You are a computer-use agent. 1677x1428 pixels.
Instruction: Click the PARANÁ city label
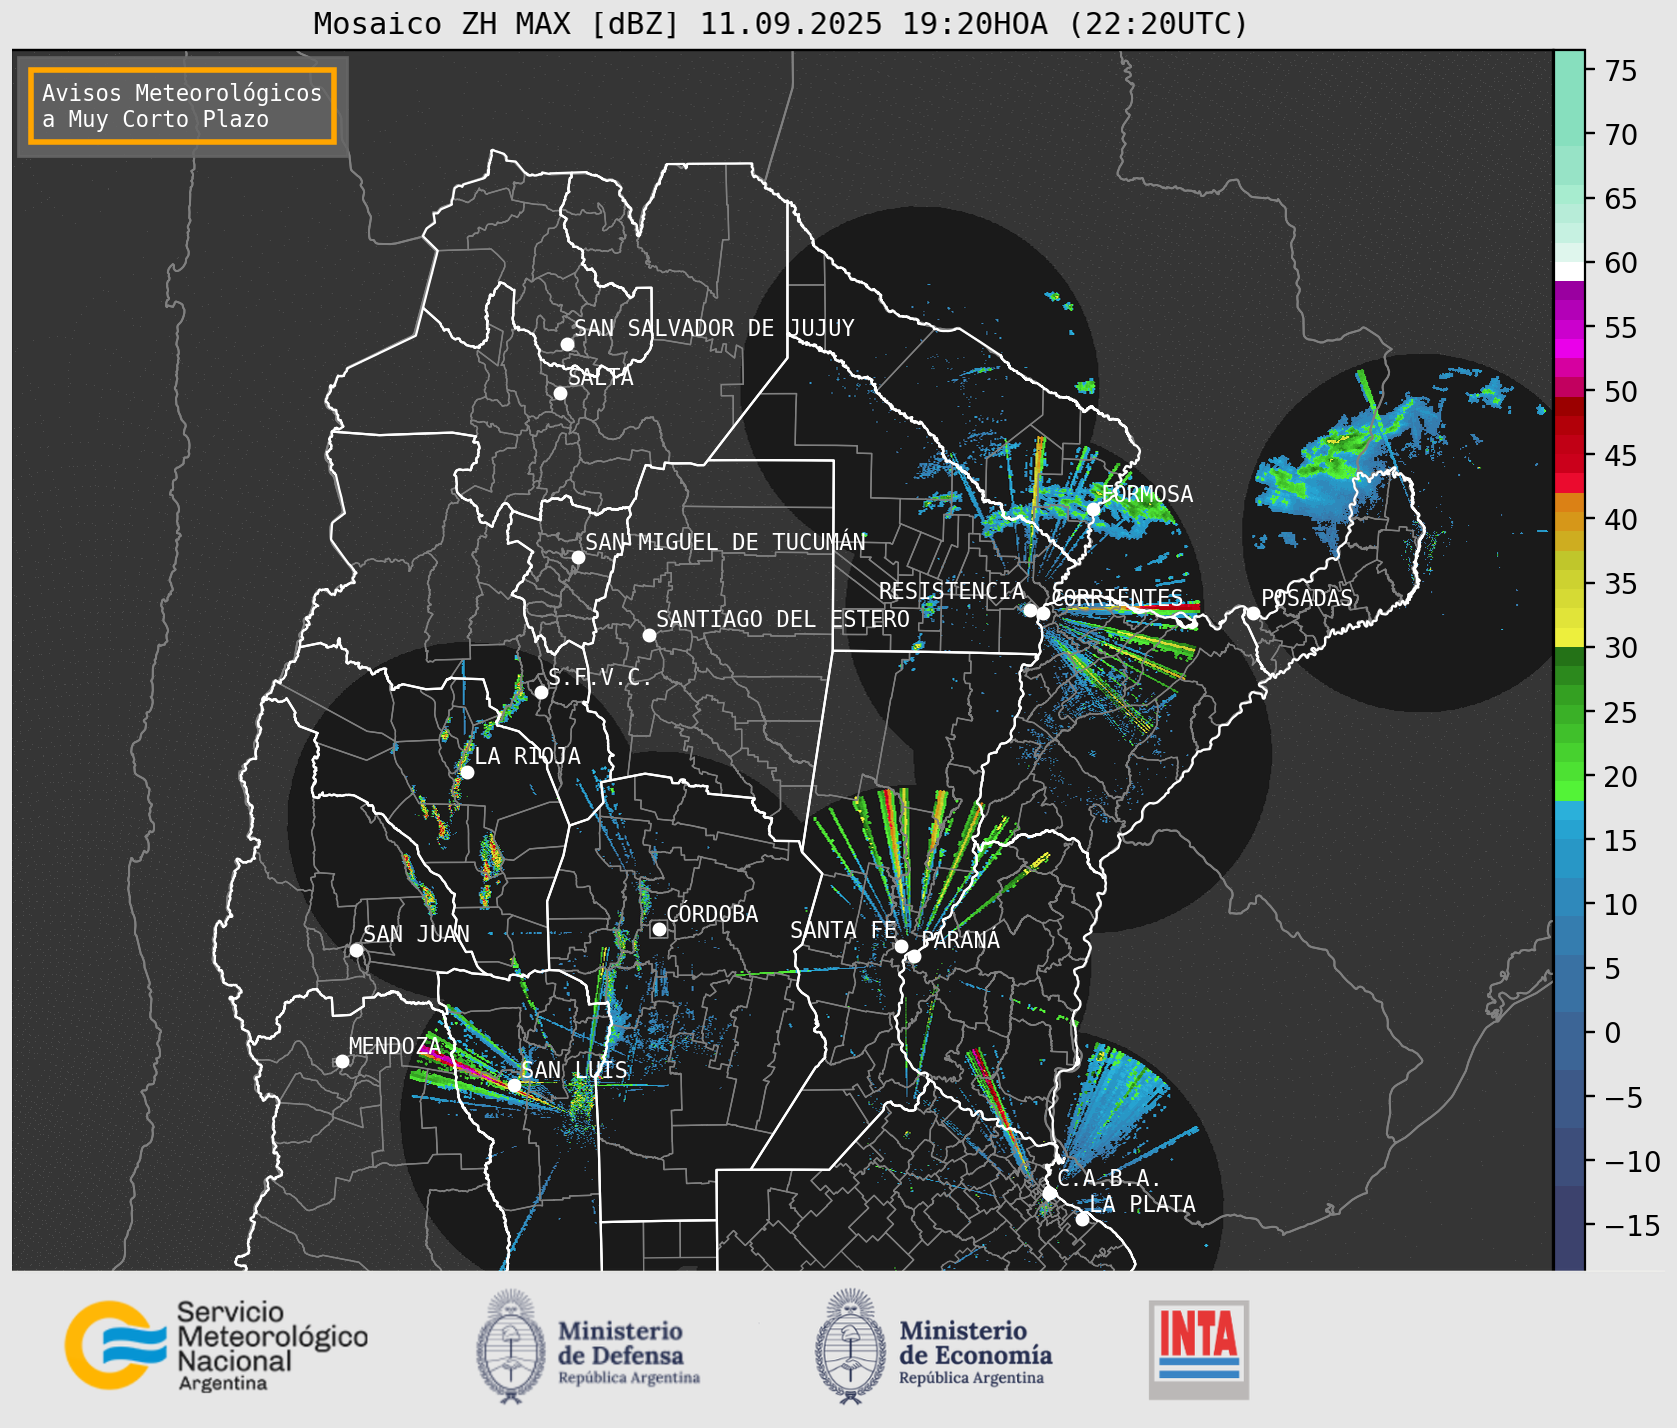tap(961, 940)
